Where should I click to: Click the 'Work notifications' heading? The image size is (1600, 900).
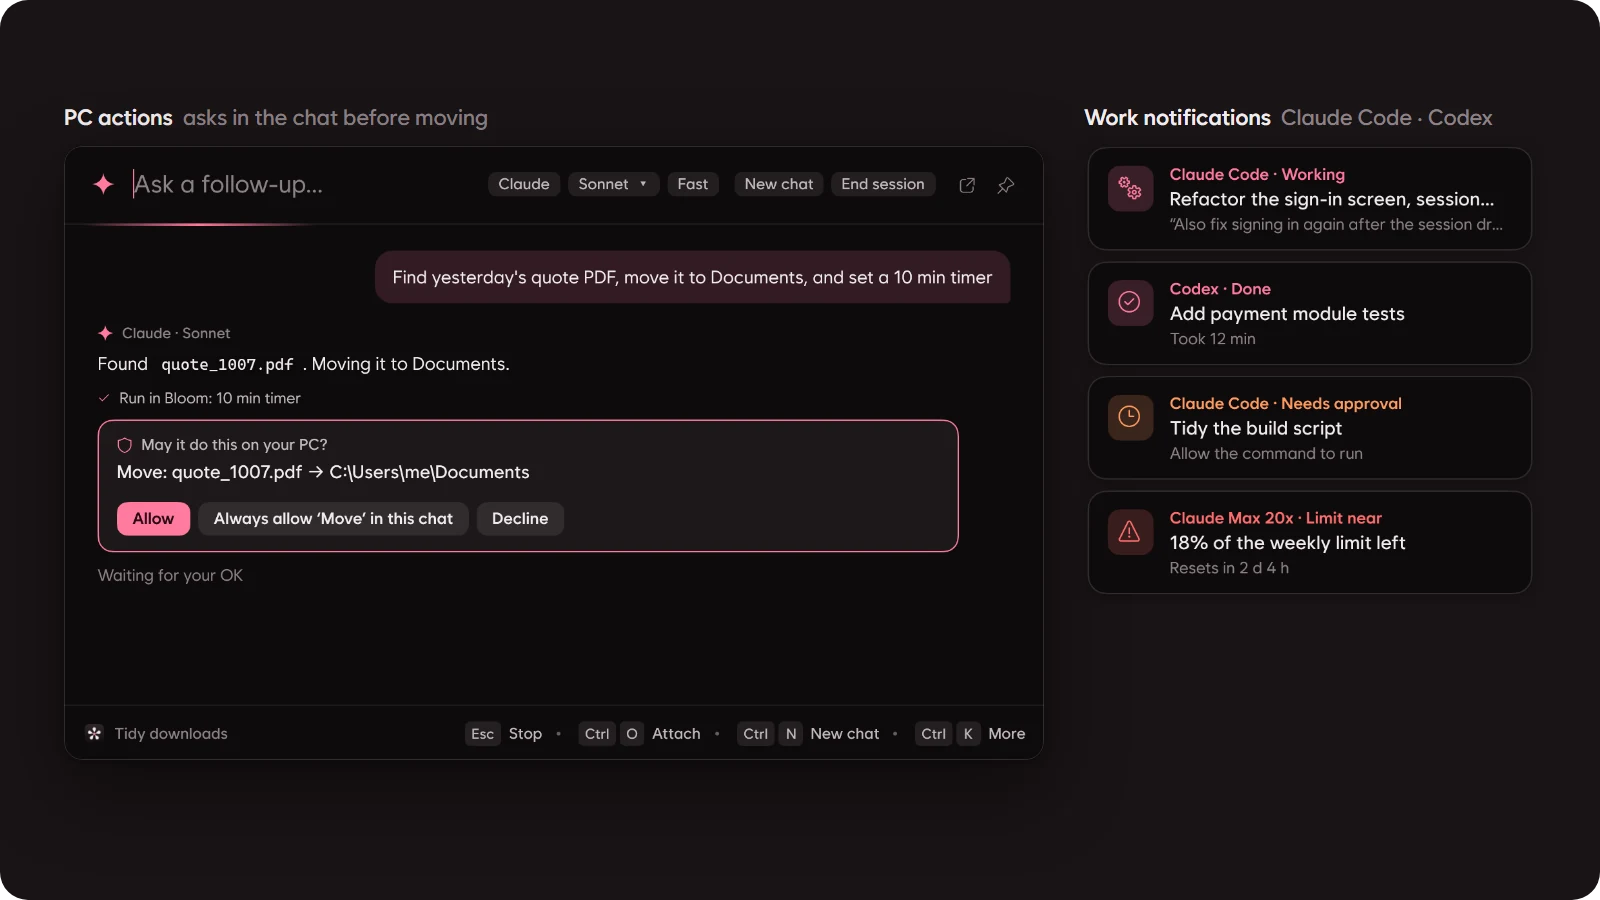coord(1177,118)
